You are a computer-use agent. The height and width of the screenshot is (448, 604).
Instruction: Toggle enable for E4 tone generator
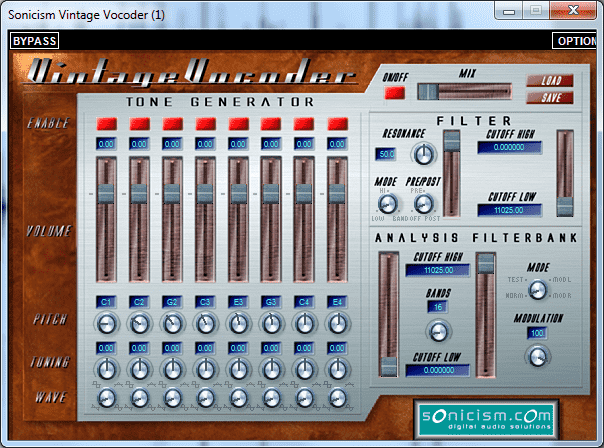[338, 124]
